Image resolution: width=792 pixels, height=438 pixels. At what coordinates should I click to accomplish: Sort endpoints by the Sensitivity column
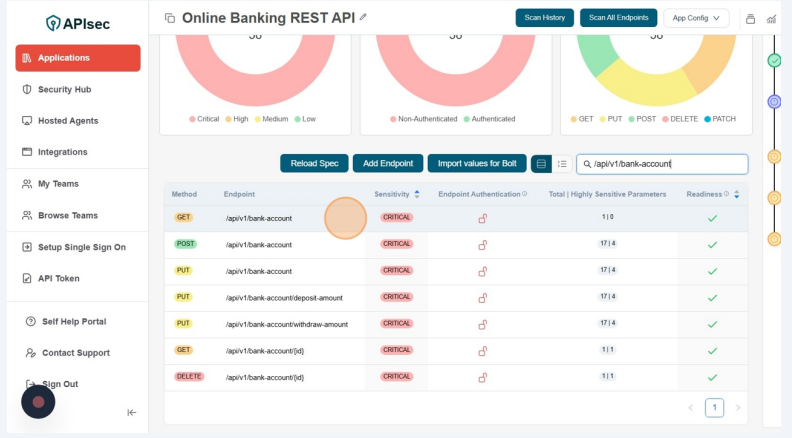(x=416, y=194)
